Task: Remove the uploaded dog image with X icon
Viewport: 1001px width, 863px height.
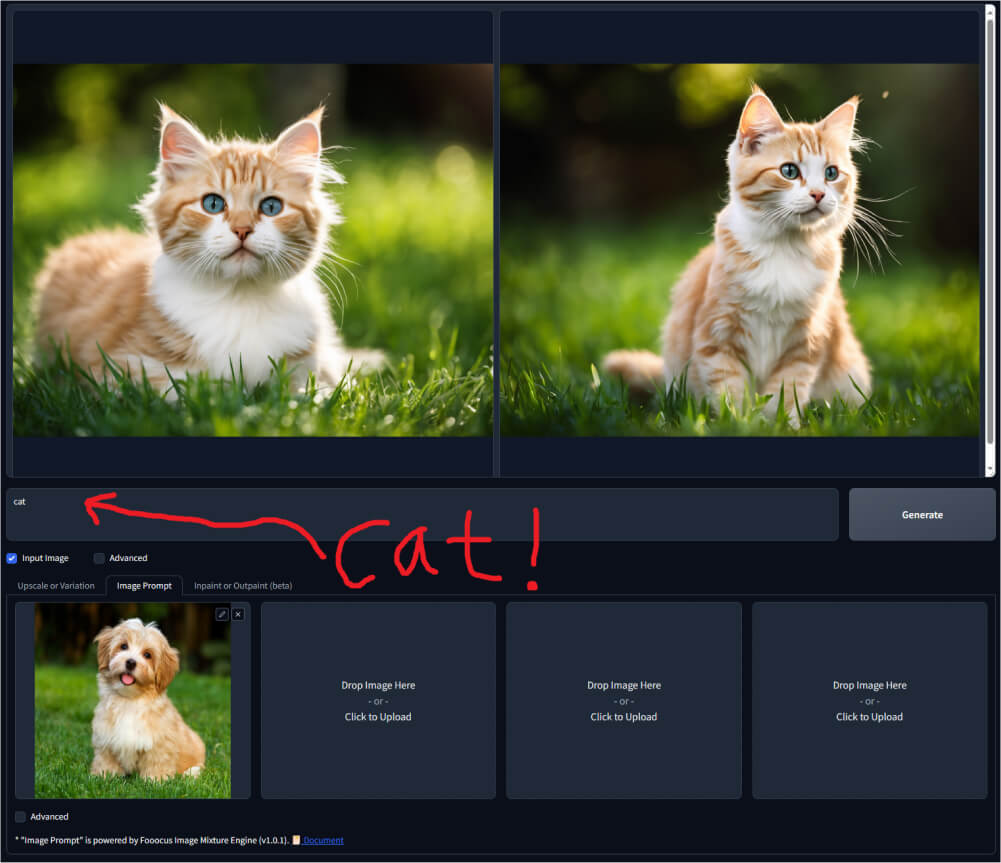Action: (x=238, y=614)
